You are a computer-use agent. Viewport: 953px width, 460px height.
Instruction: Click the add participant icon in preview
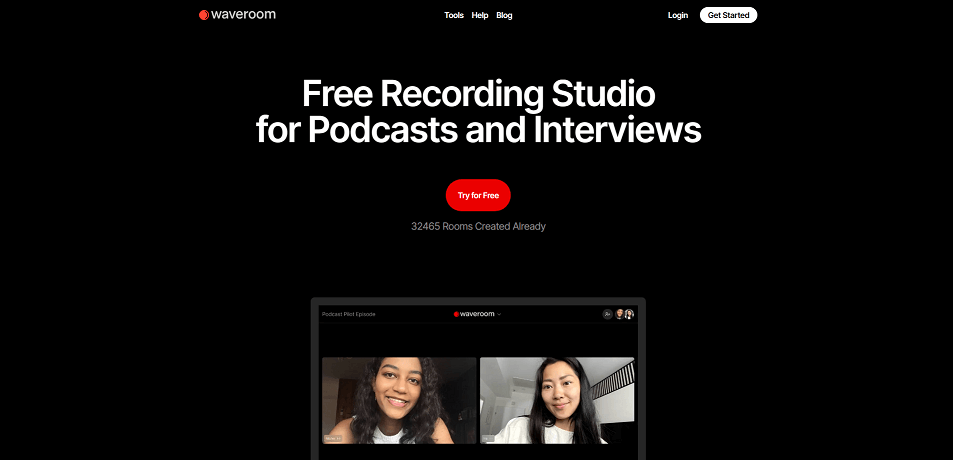point(607,314)
